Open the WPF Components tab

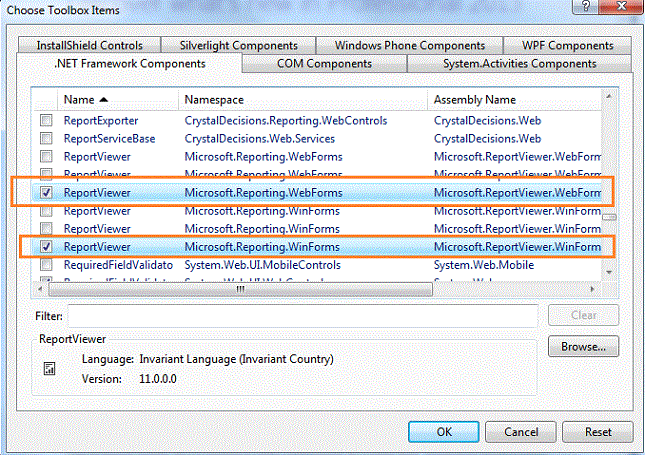[567, 45]
